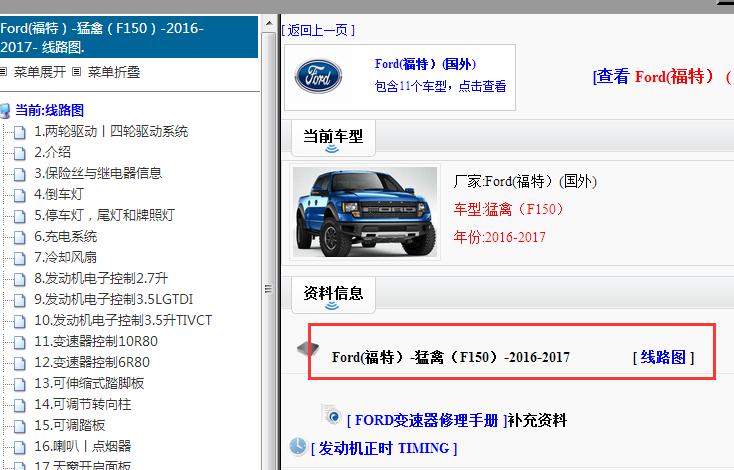Open 12.变速器控制6R80

tap(92, 362)
